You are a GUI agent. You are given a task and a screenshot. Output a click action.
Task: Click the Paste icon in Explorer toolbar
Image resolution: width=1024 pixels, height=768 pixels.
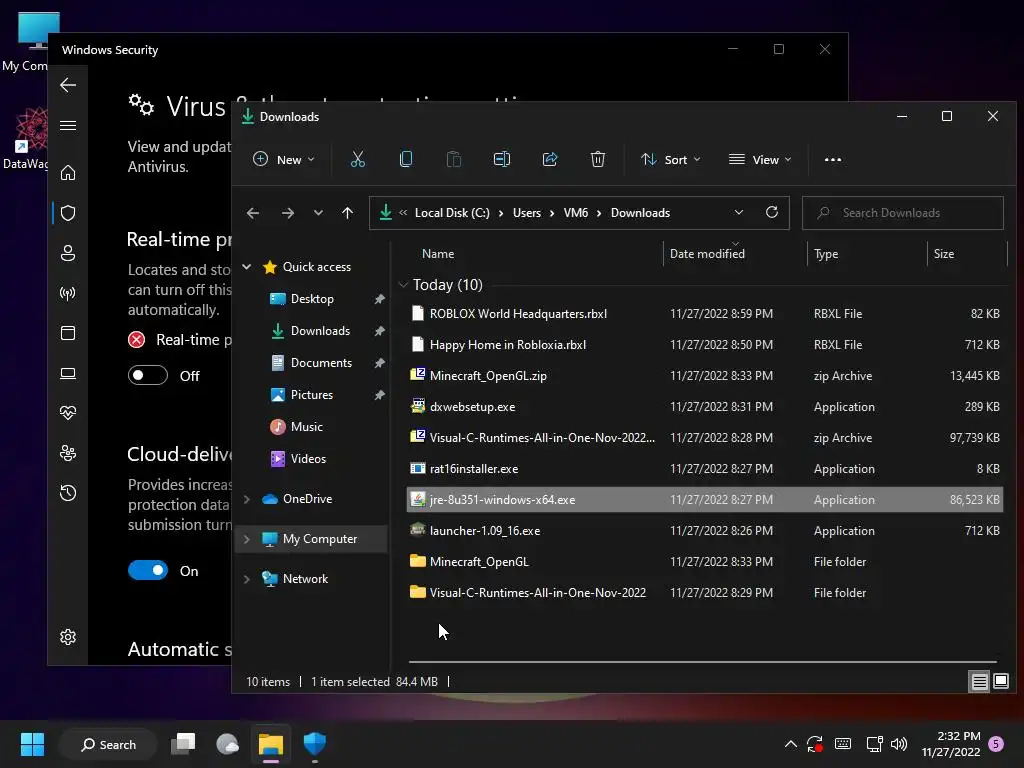(454, 159)
